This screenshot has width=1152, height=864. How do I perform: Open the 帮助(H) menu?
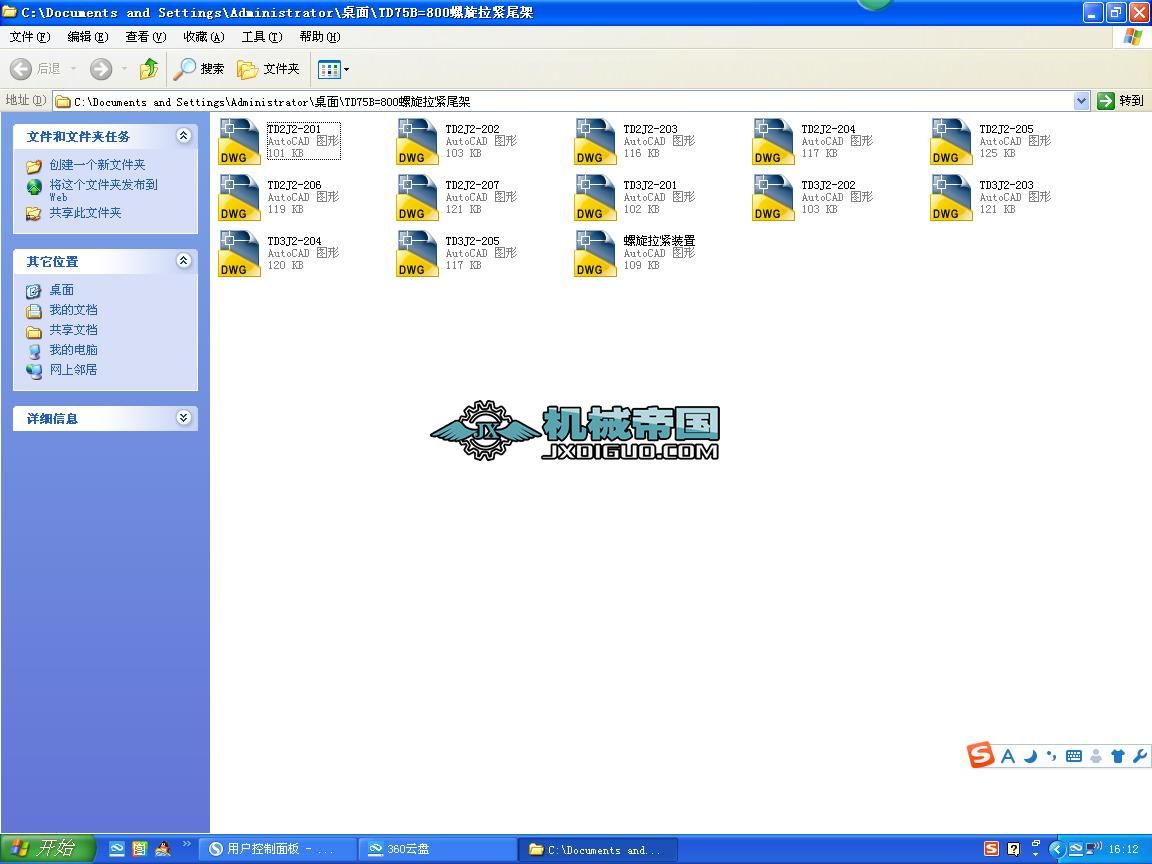320,37
